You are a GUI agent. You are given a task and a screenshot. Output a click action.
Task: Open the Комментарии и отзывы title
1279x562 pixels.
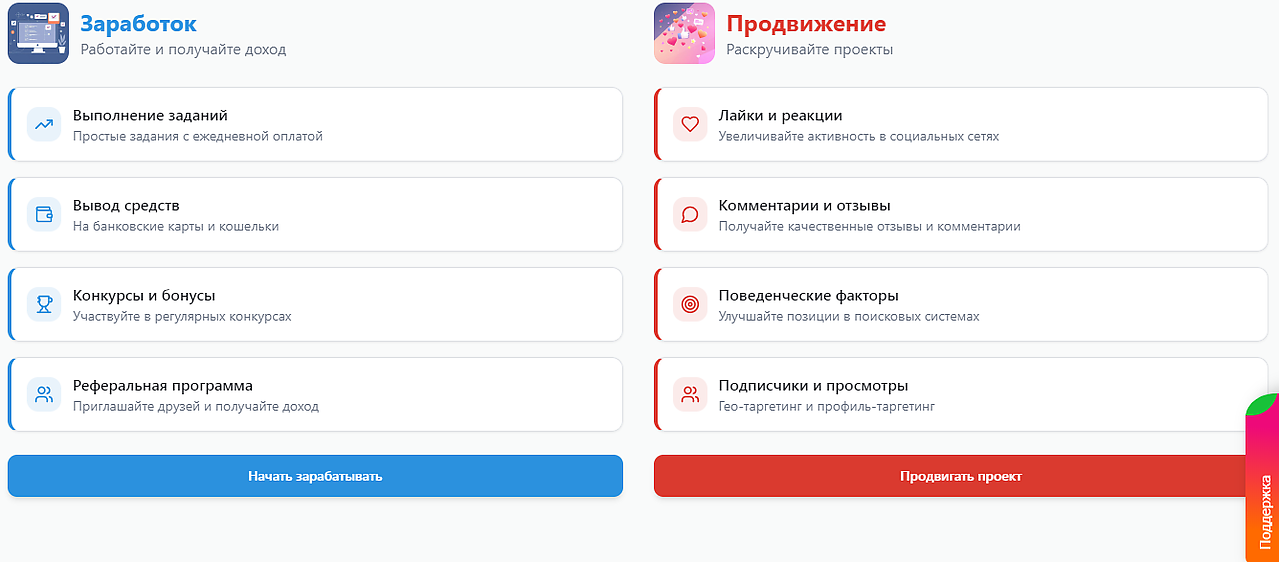[x=804, y=206]
